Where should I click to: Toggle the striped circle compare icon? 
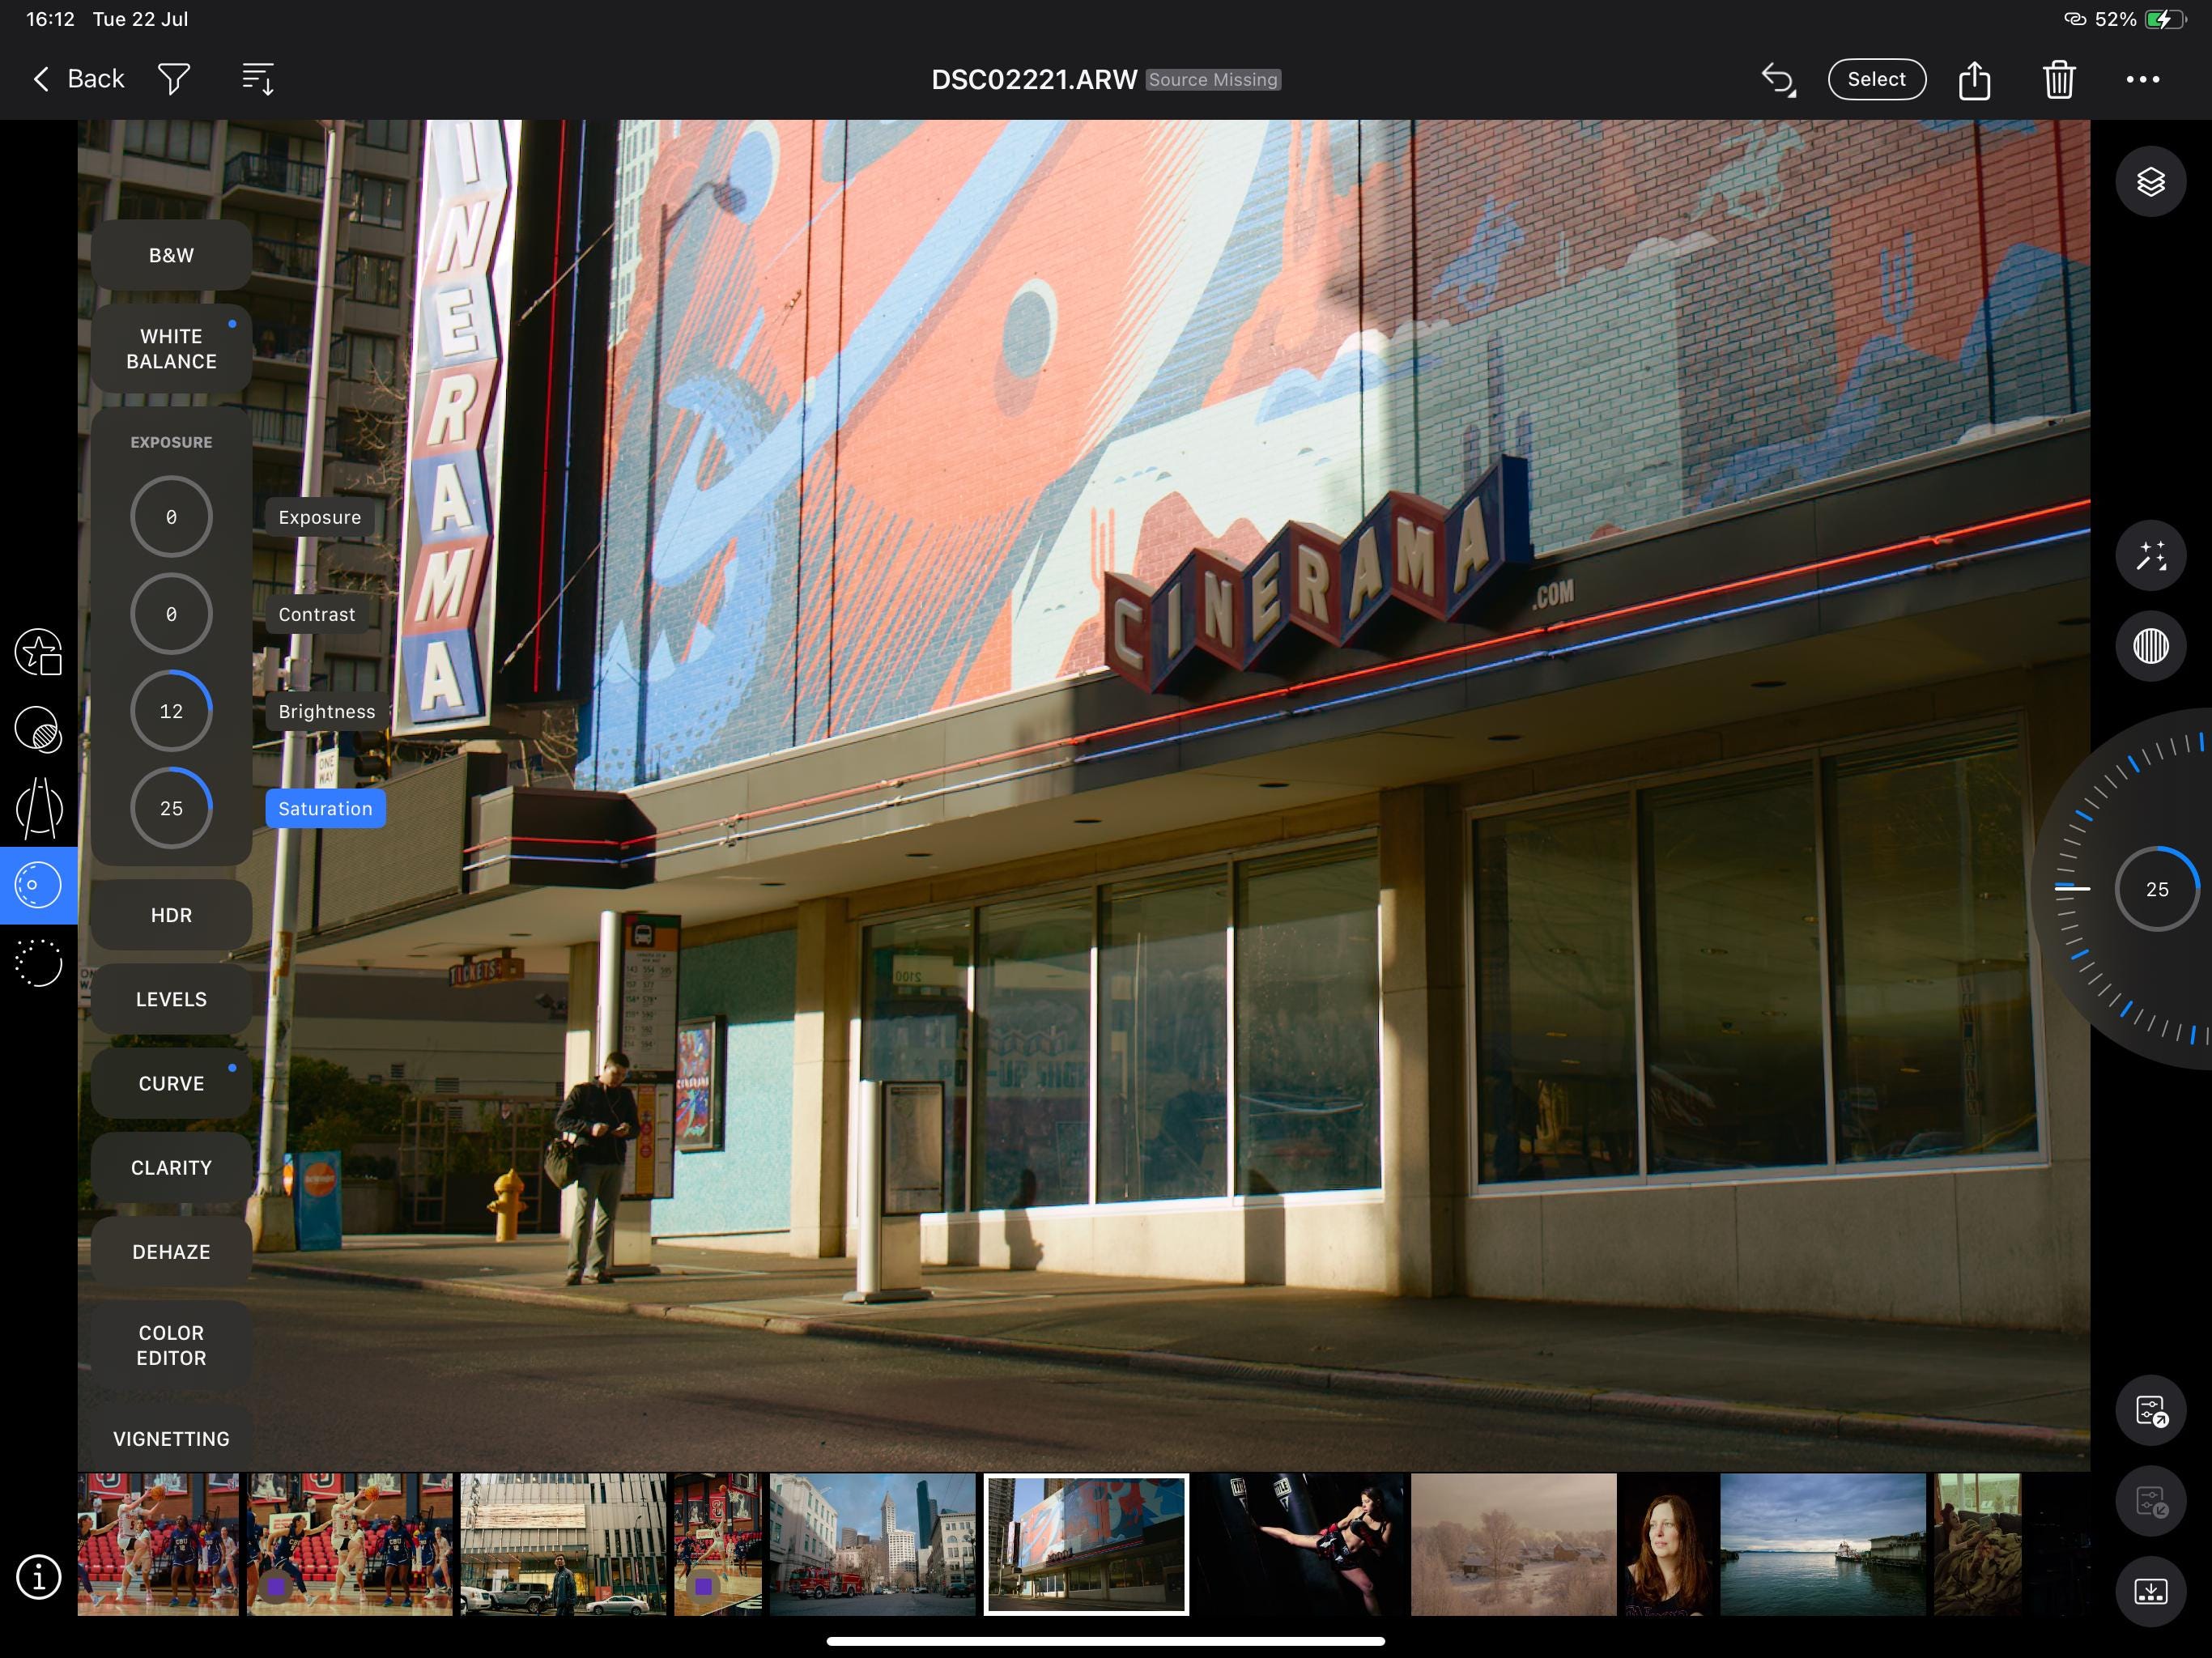click(x=2150, y=645)
